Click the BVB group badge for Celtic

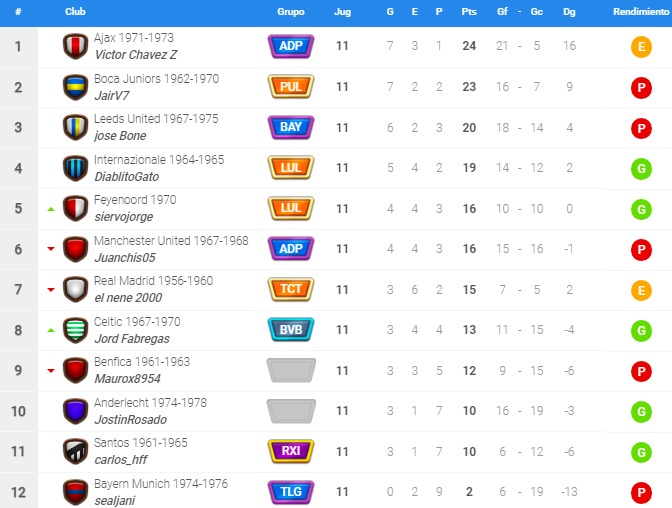(x=291, y=330)
